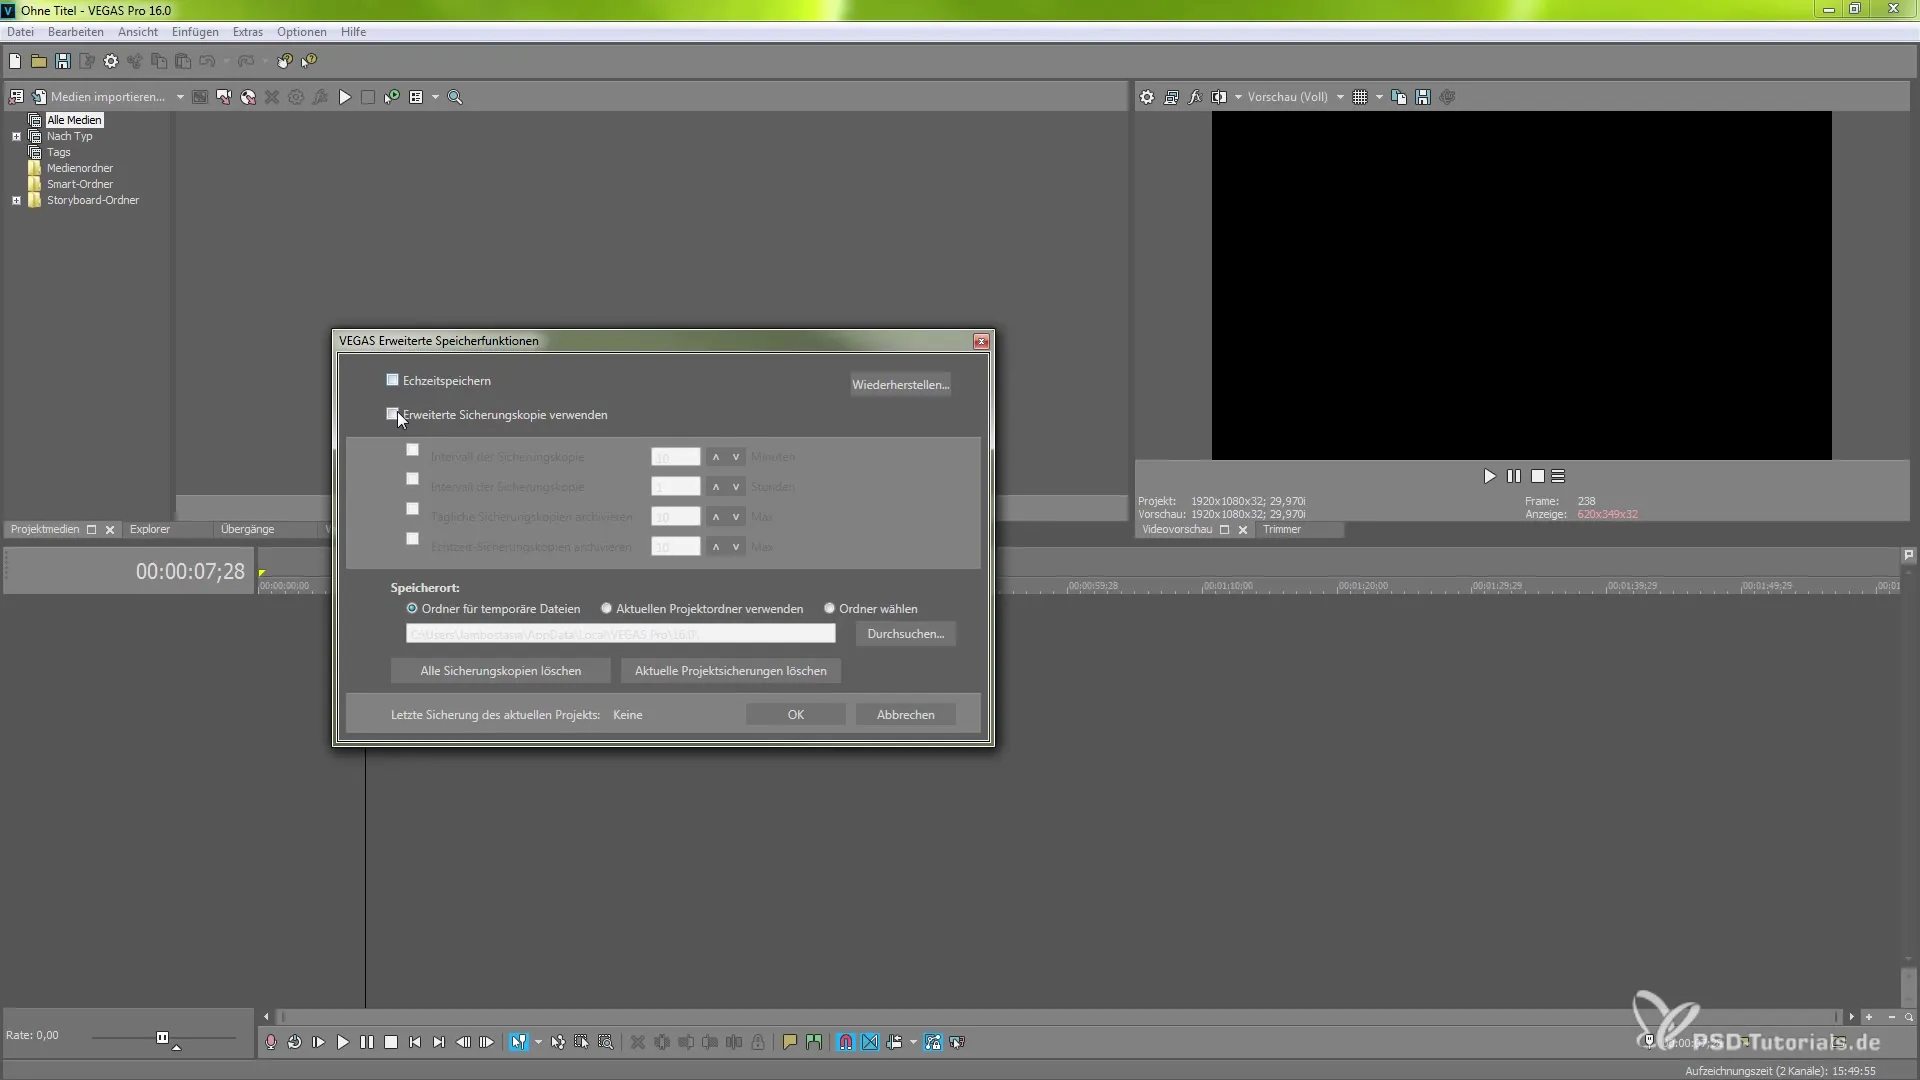The height and width of the screenshot is (1080, 1920).
Task: Click the What's This help cursor icon
Action: (309, 61)
